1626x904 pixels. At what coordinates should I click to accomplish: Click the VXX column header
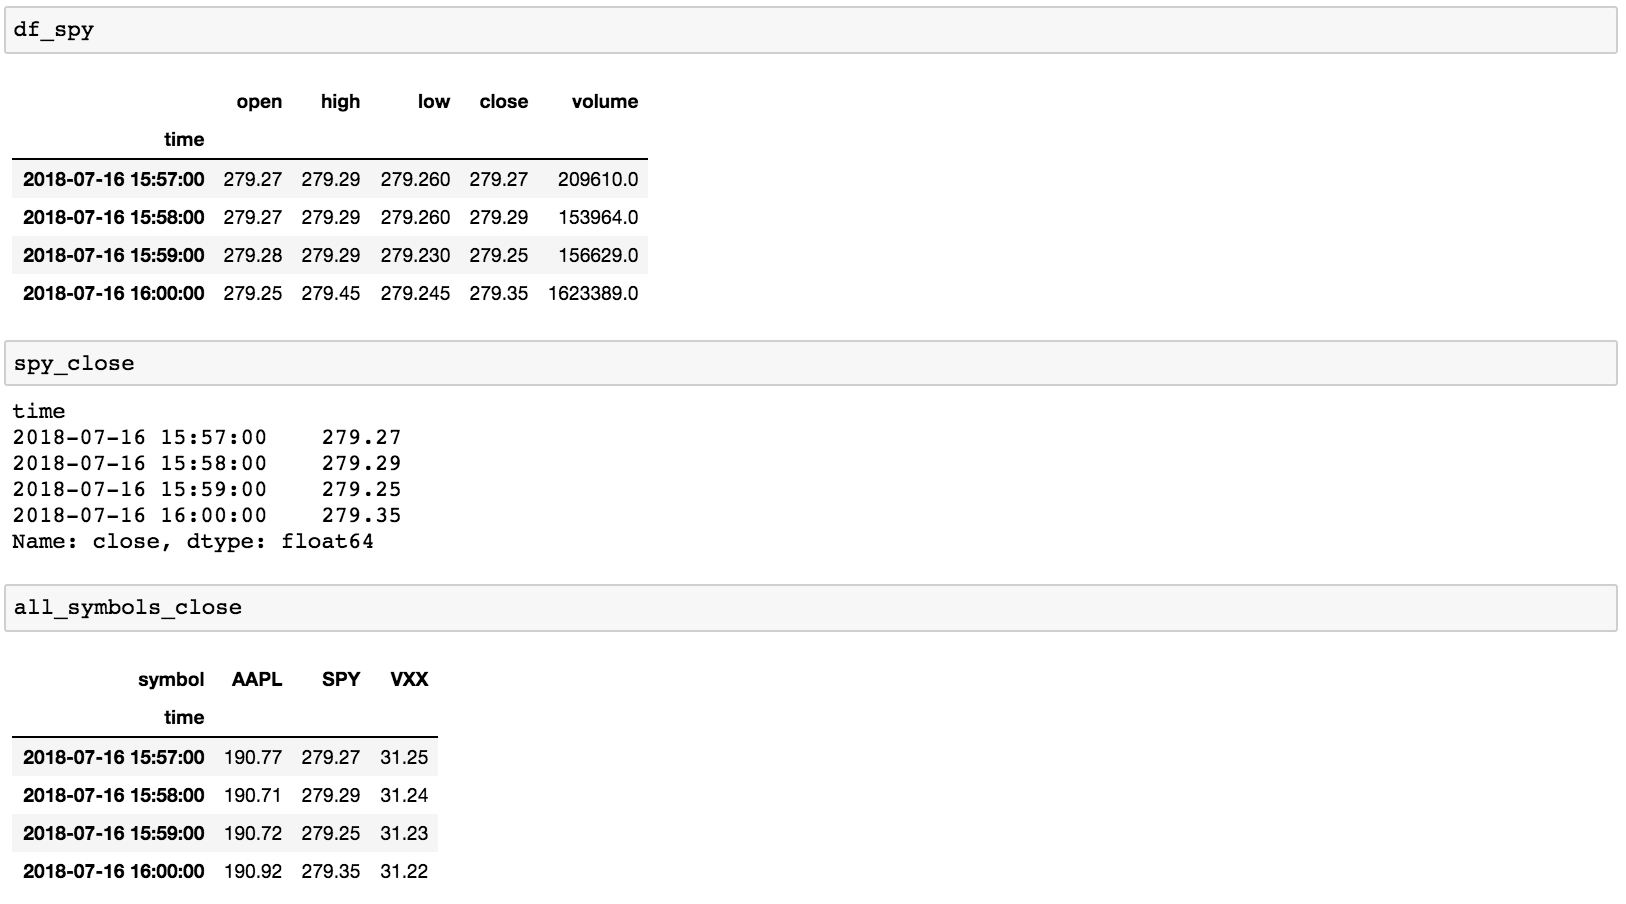(409, 680)
